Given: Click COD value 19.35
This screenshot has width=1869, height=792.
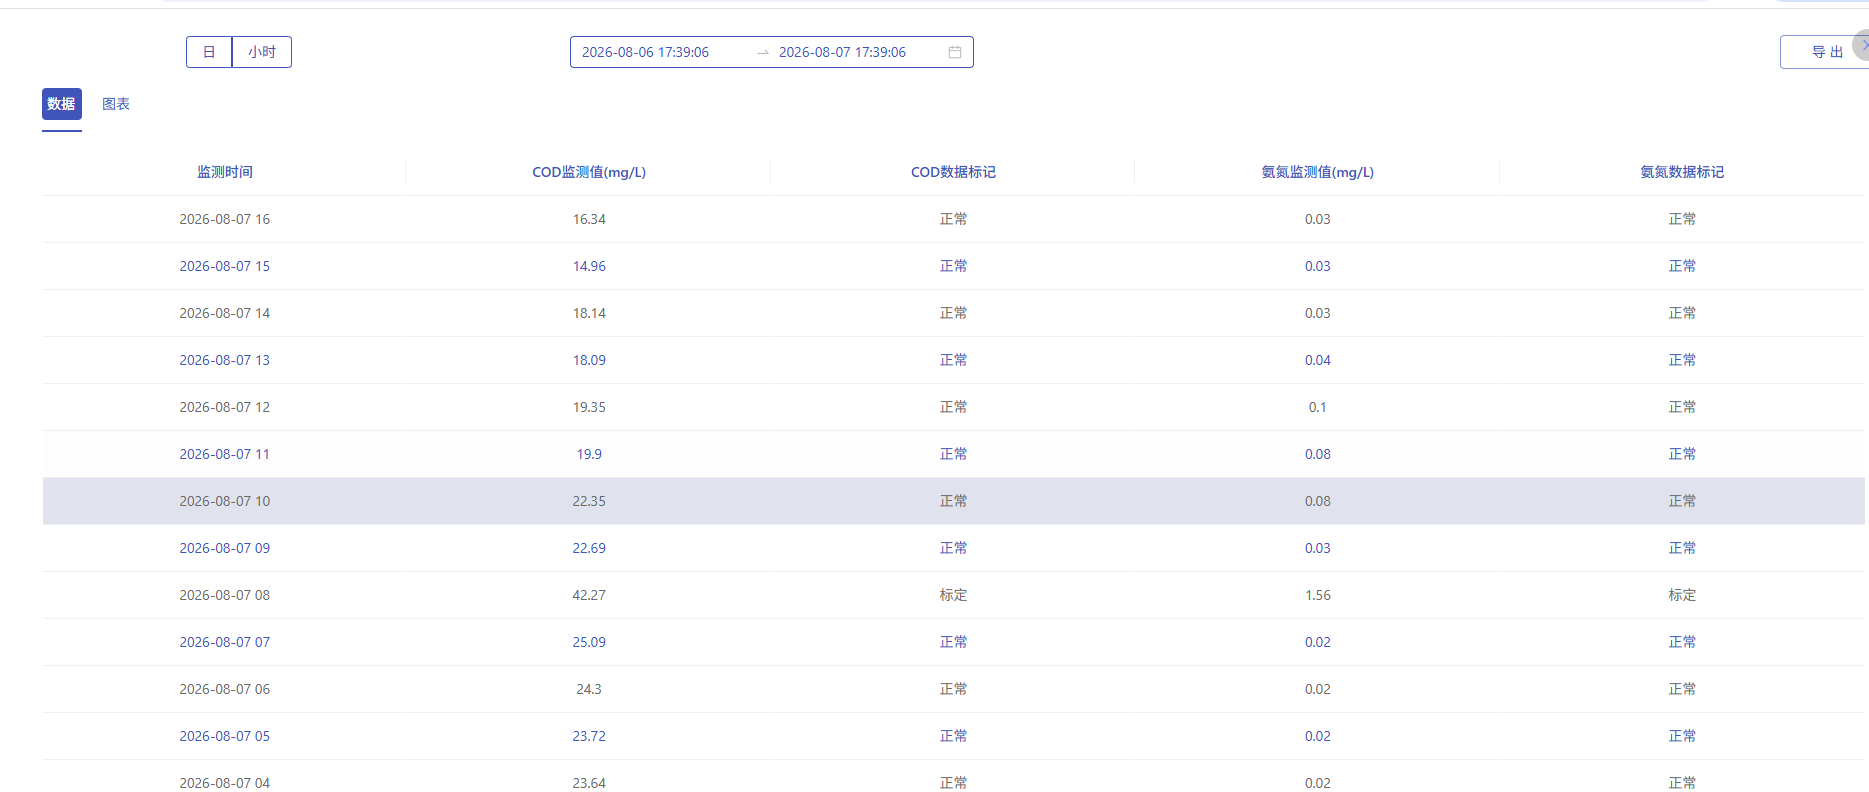Looking at the screenshot, I should (x=589, y=407).
